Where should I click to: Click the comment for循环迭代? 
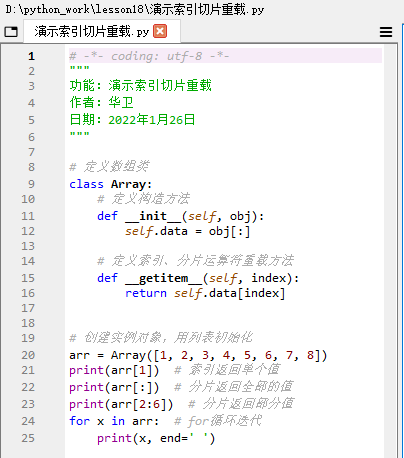click(x=218, y=421)
